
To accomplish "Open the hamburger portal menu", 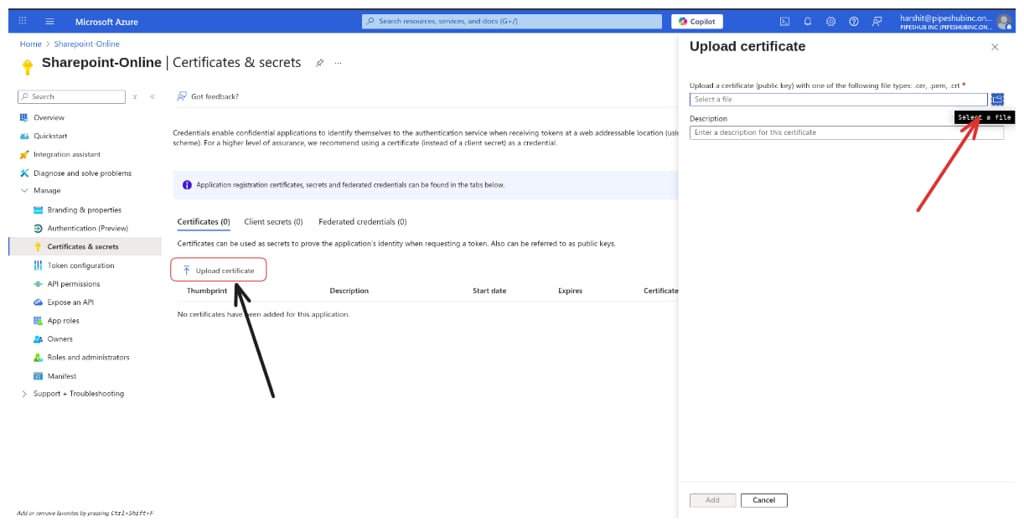I will [50, 21].
